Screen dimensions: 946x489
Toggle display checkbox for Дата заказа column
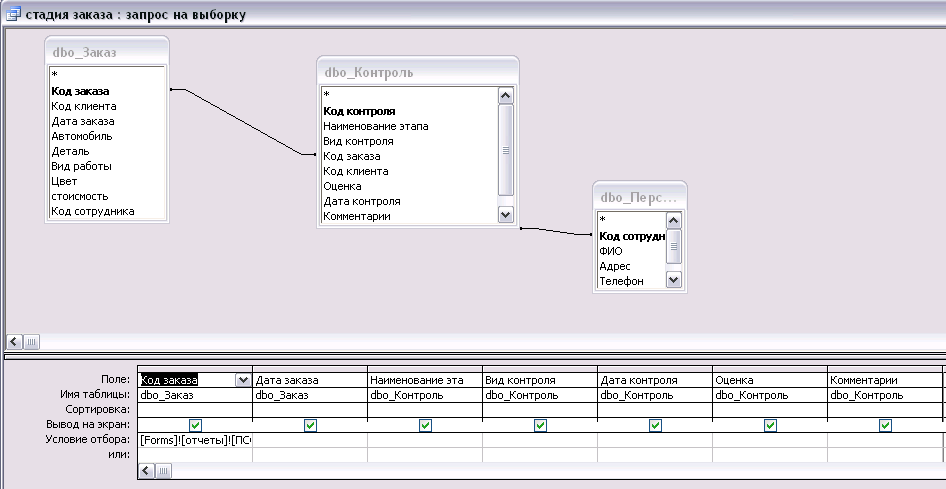(310, 425)
